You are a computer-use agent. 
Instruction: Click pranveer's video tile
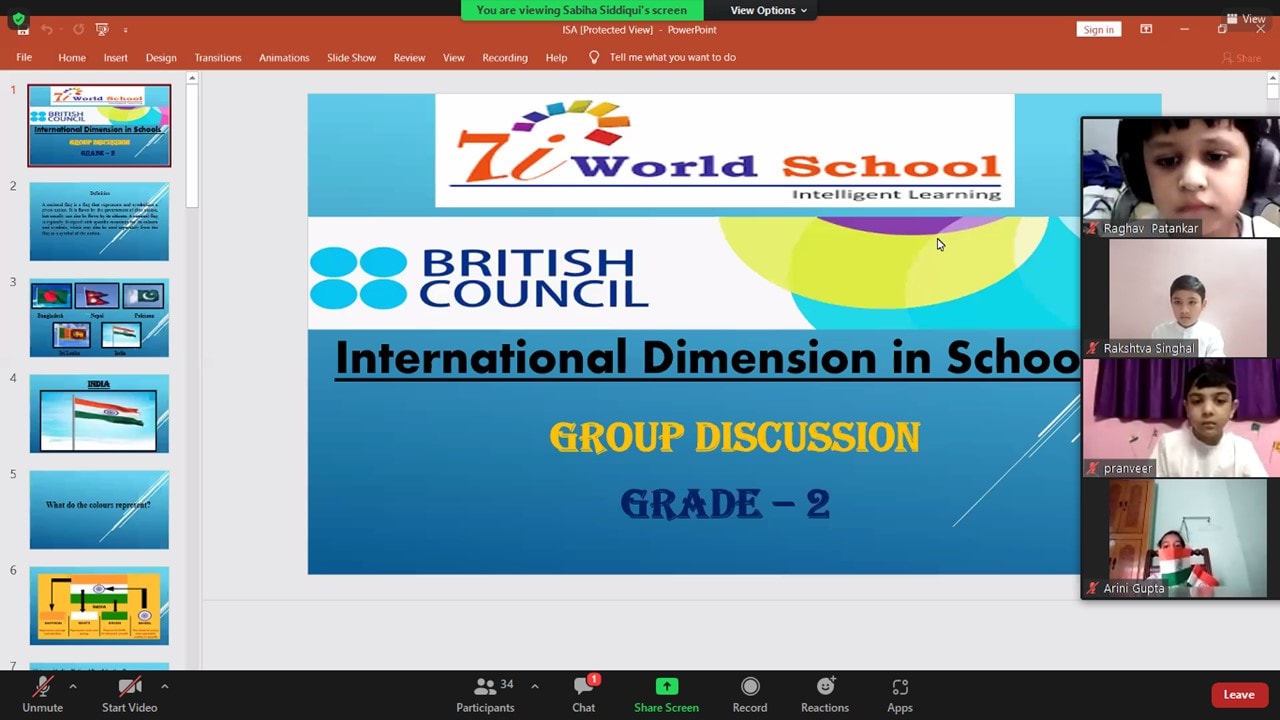[1180, 418]
